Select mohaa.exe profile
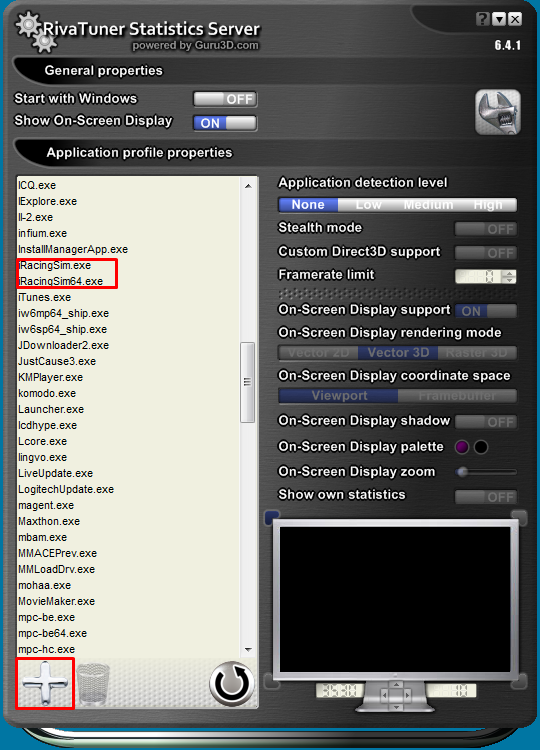Viewport: 540px width, 750px height. (x=44, y=585)
